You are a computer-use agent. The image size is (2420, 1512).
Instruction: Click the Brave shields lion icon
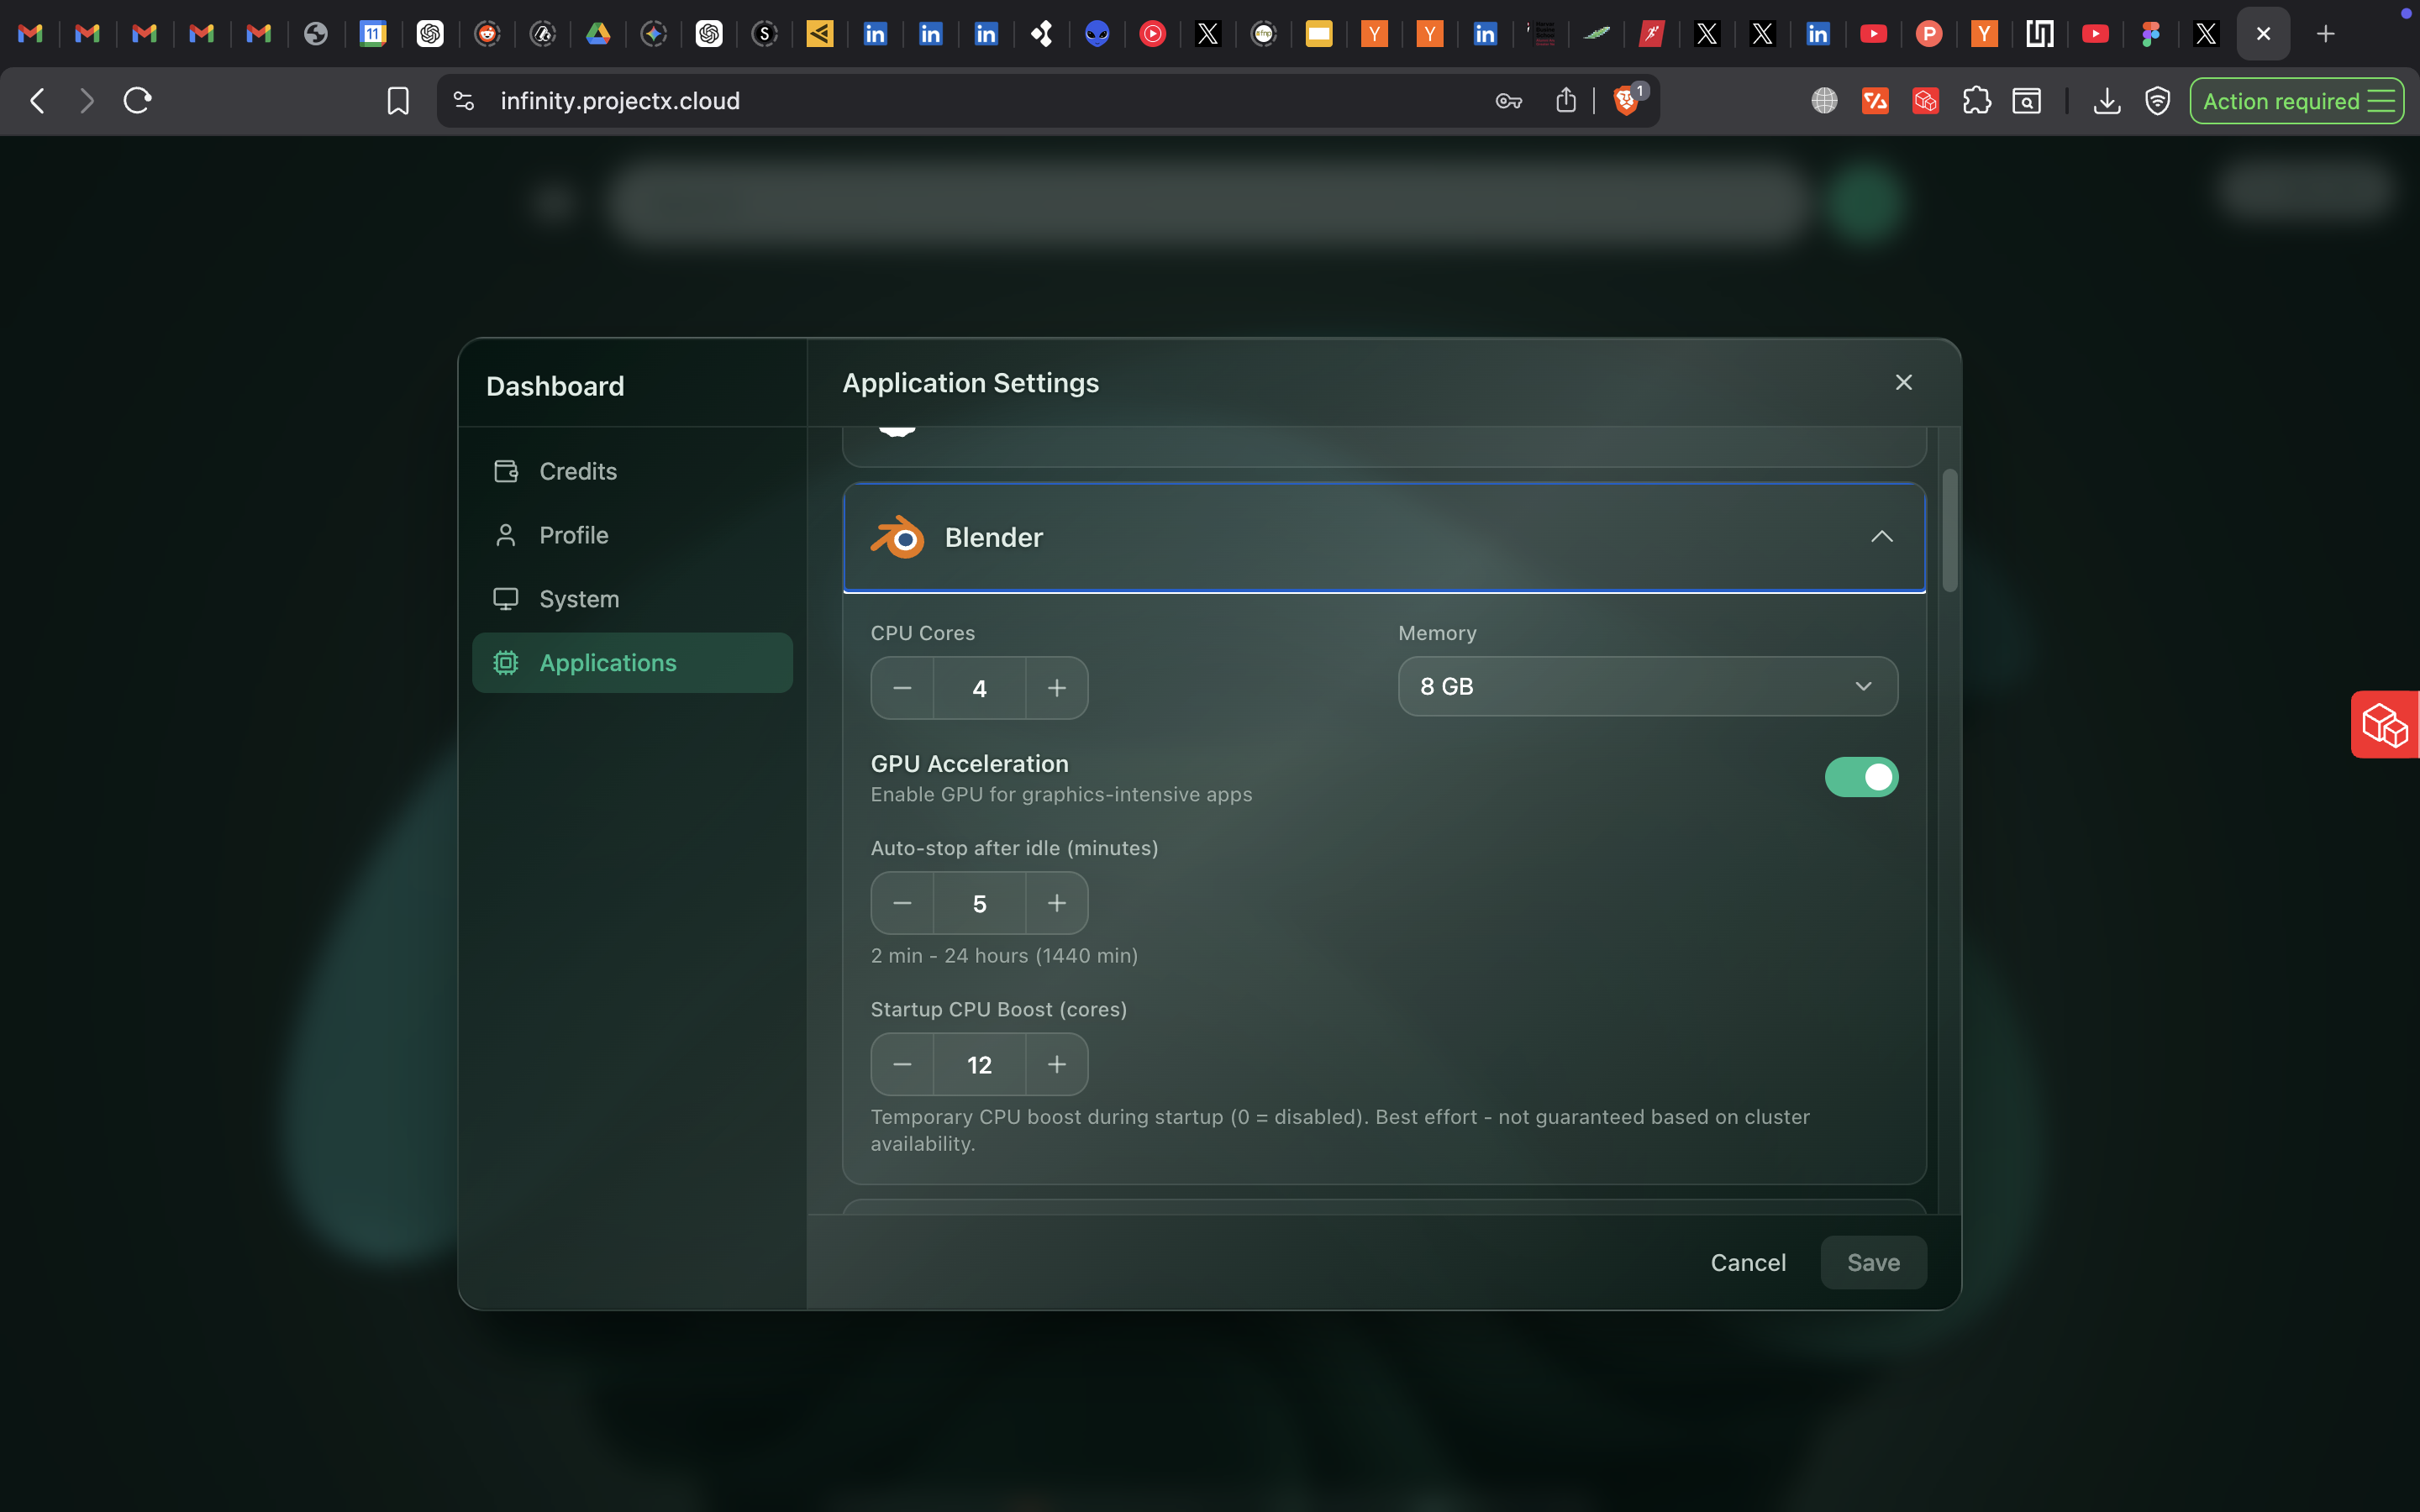tap(1625, 101)
